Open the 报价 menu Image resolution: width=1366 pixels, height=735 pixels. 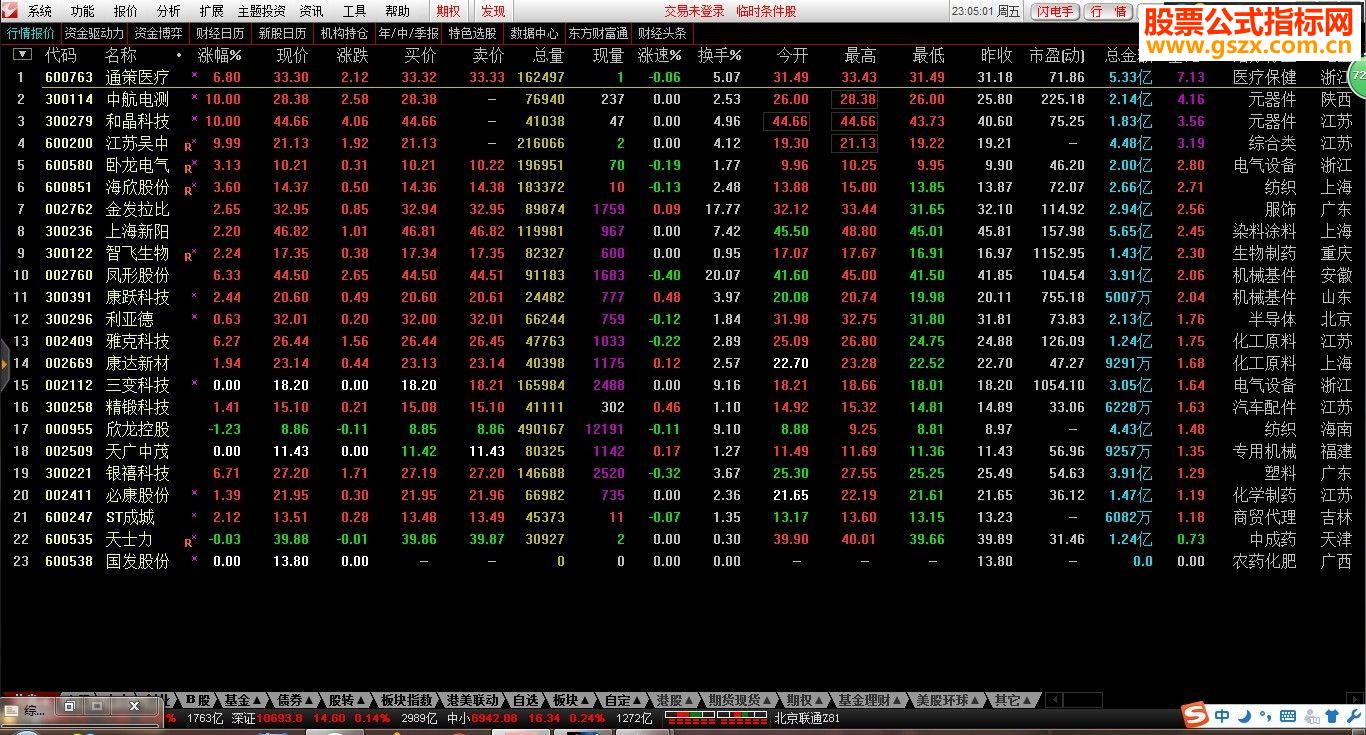[x=126, y=11]
